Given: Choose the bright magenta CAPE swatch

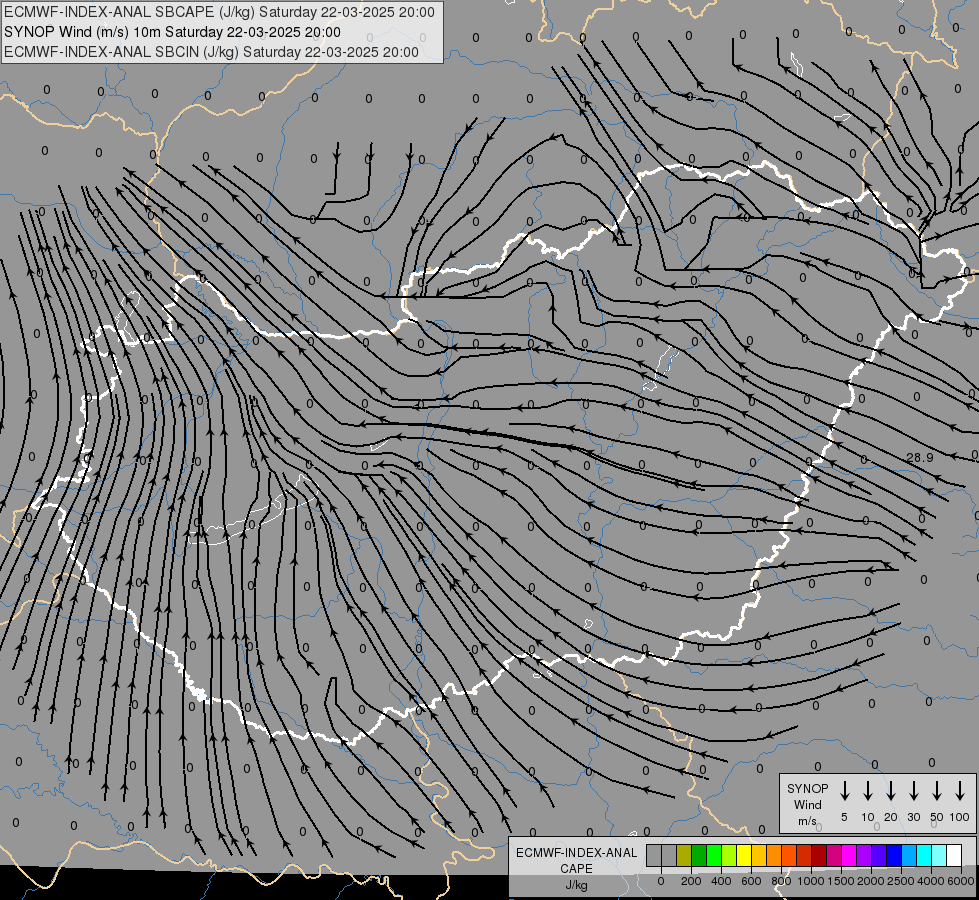Looking at the screenshot, I should [x=849, y=855].
